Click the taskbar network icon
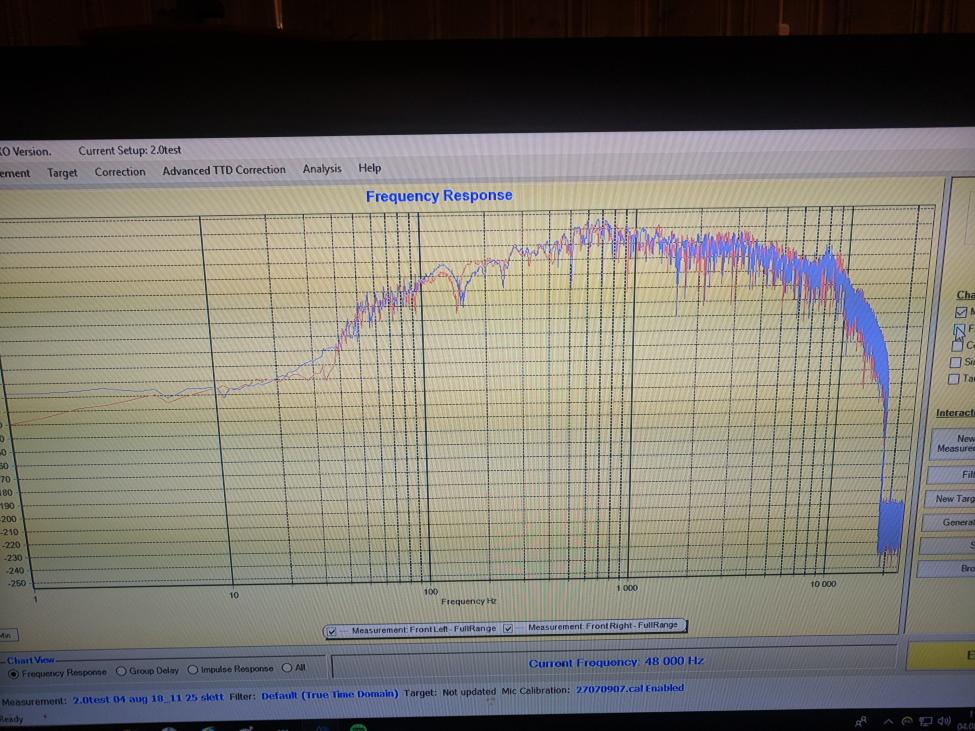This screenshot has height=731, width=975. click(x=926, y=722)
